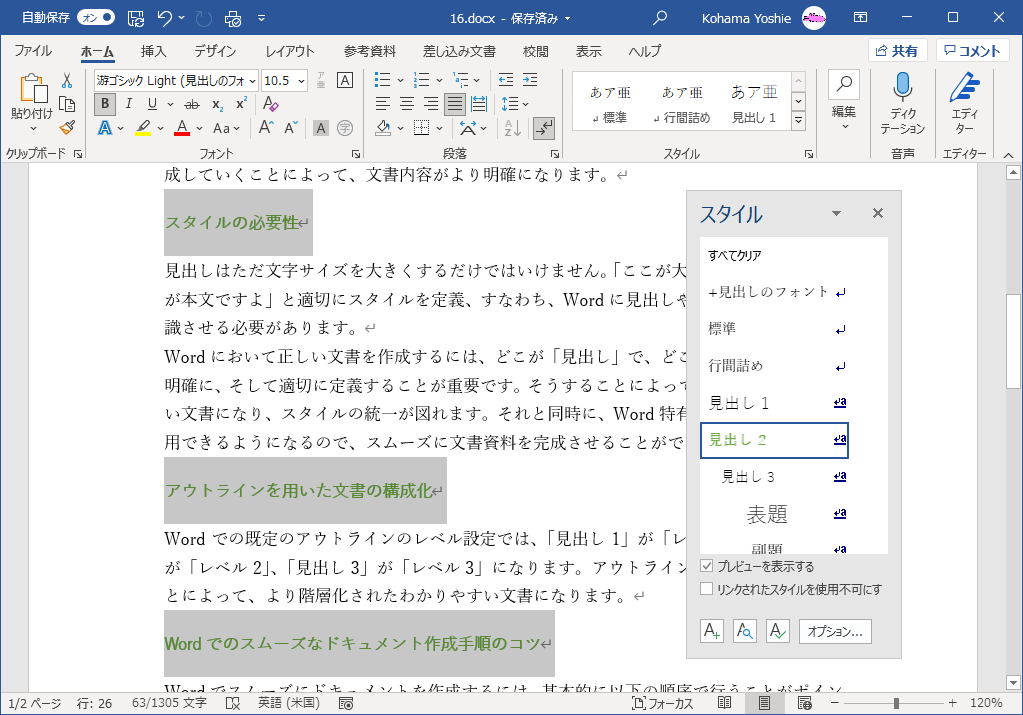This screenshot has height=715, width=1023.
Task: Decrease font size with shrink font icon
Action: click(x=291, y=128)
